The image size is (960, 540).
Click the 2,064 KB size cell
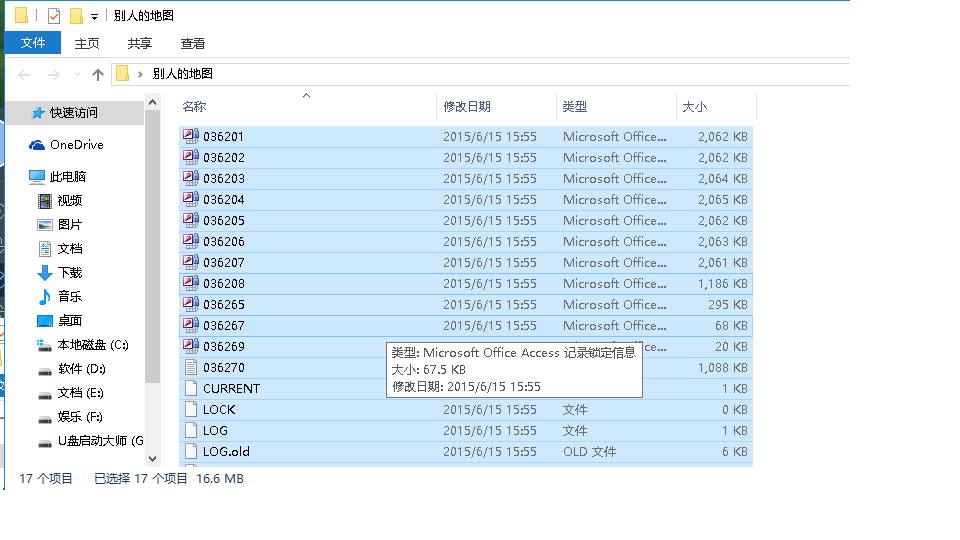click(722, 179)
